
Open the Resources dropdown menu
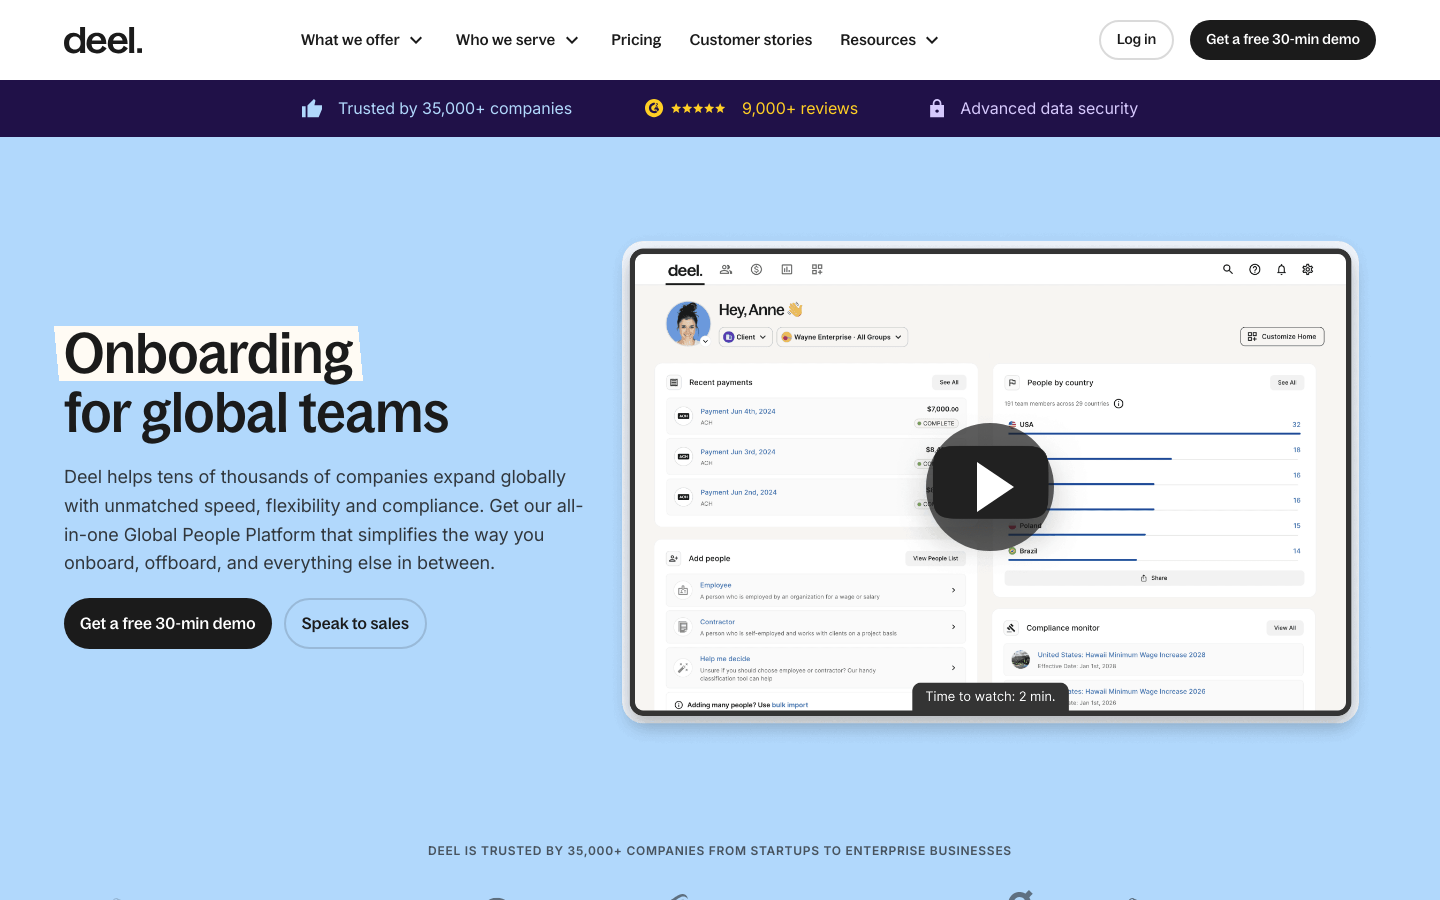(x=889, y=40)
